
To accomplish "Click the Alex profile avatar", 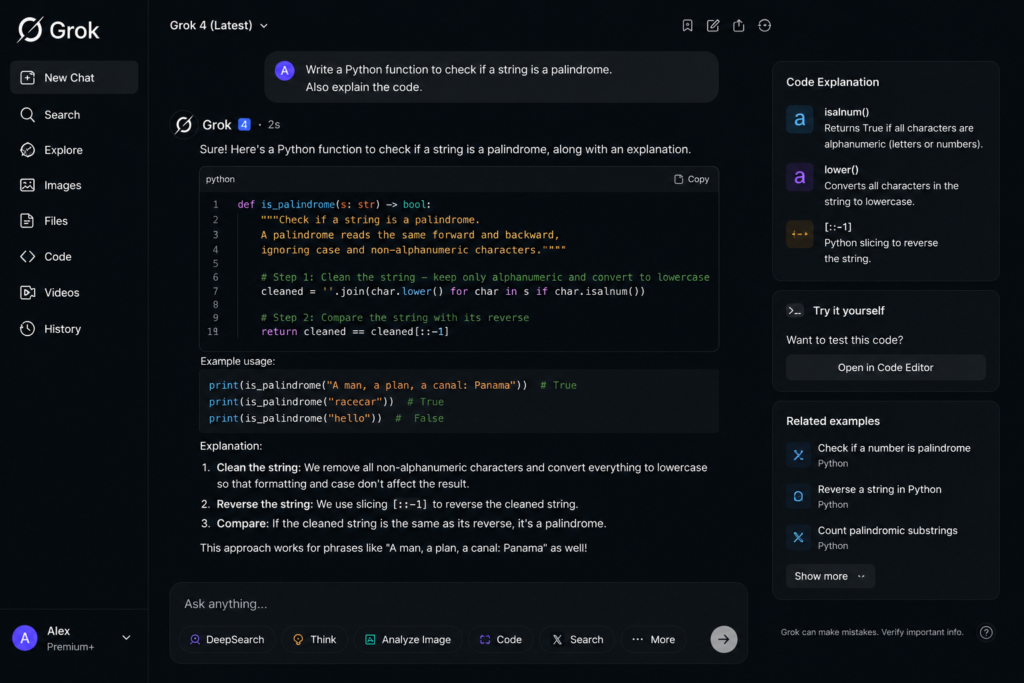I will 25,638.
